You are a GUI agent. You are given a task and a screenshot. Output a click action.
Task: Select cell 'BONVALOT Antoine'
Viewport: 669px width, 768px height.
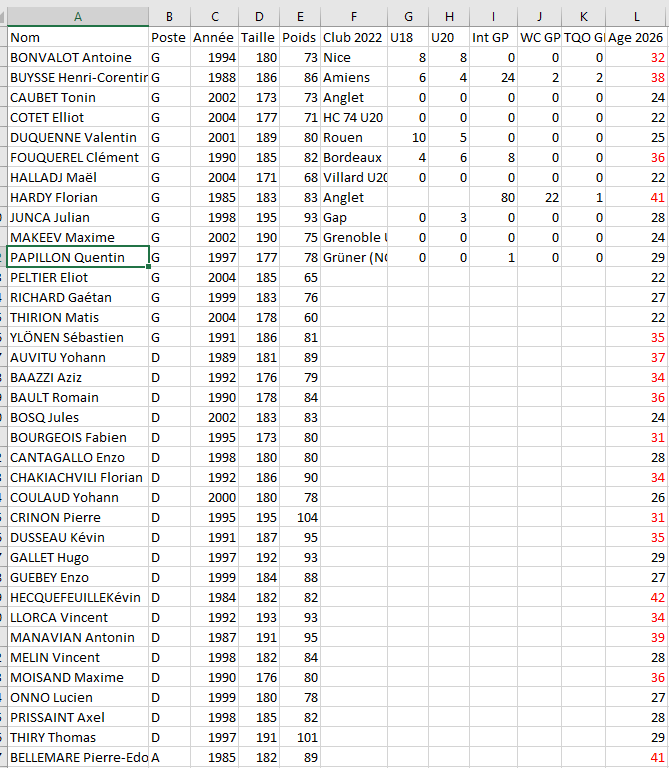point(78,57)
